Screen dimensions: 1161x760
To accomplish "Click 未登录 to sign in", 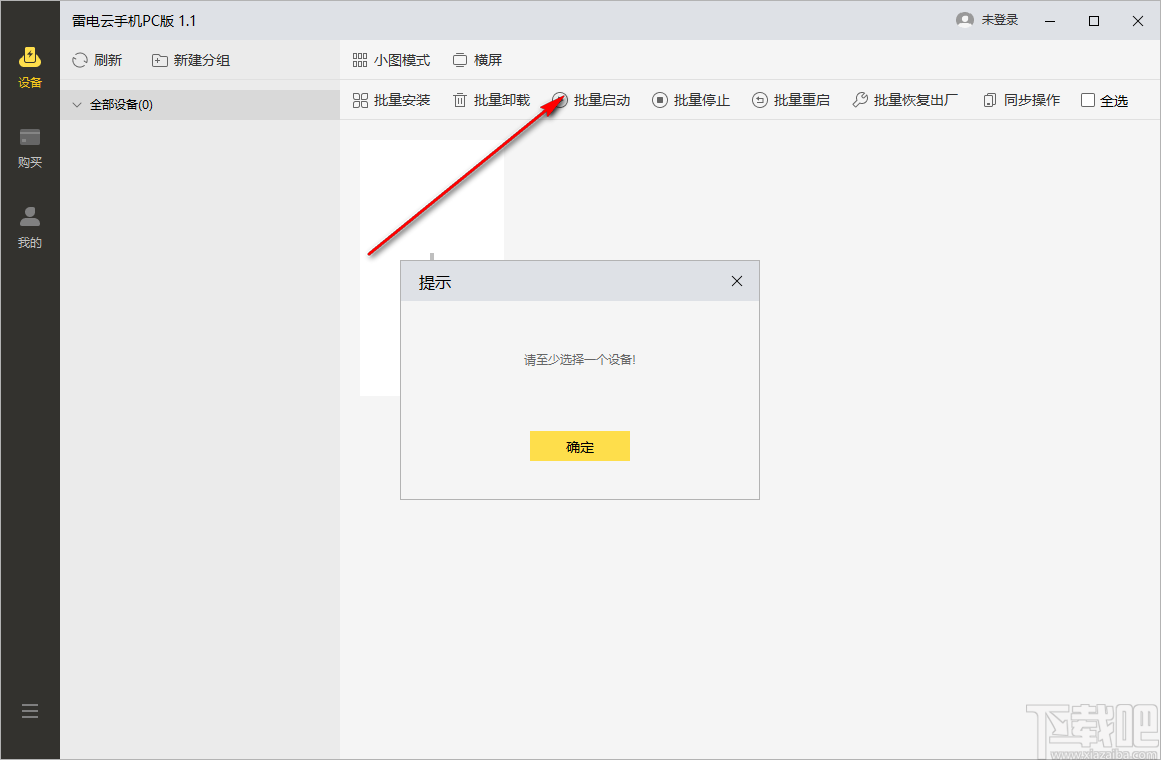I will coord(988,19).
